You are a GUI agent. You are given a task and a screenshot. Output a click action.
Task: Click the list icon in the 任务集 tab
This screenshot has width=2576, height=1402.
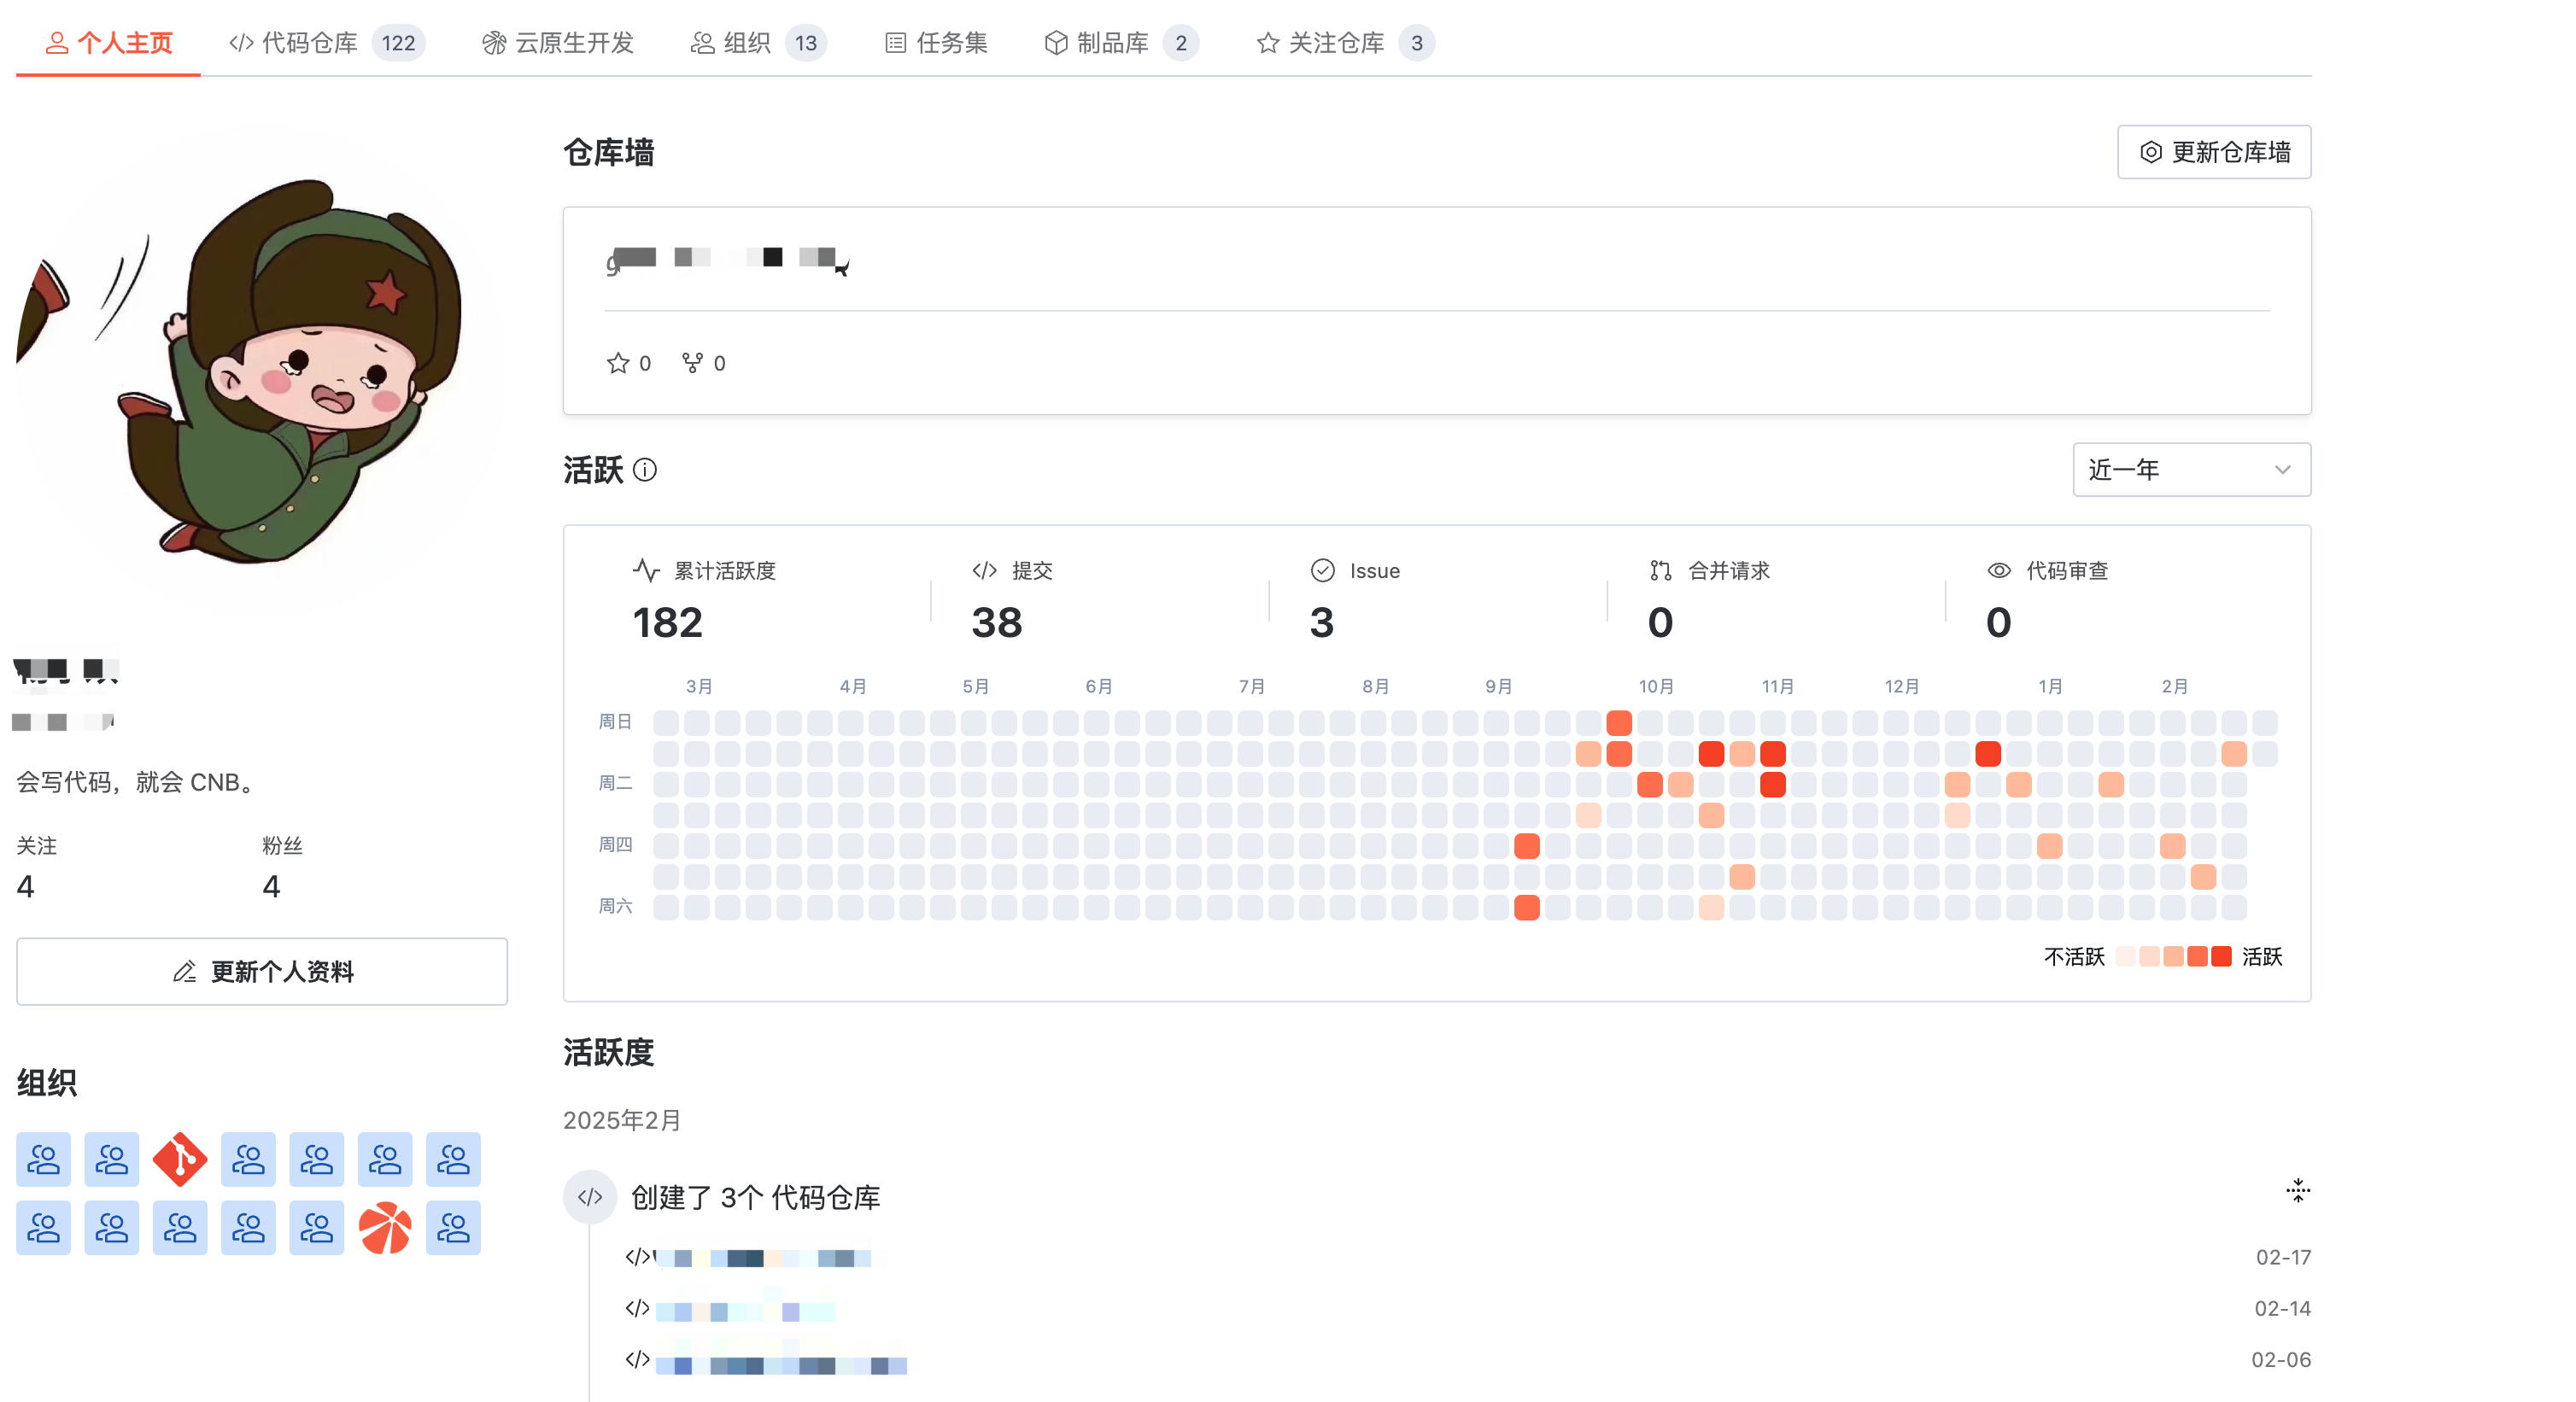point(896,43)
